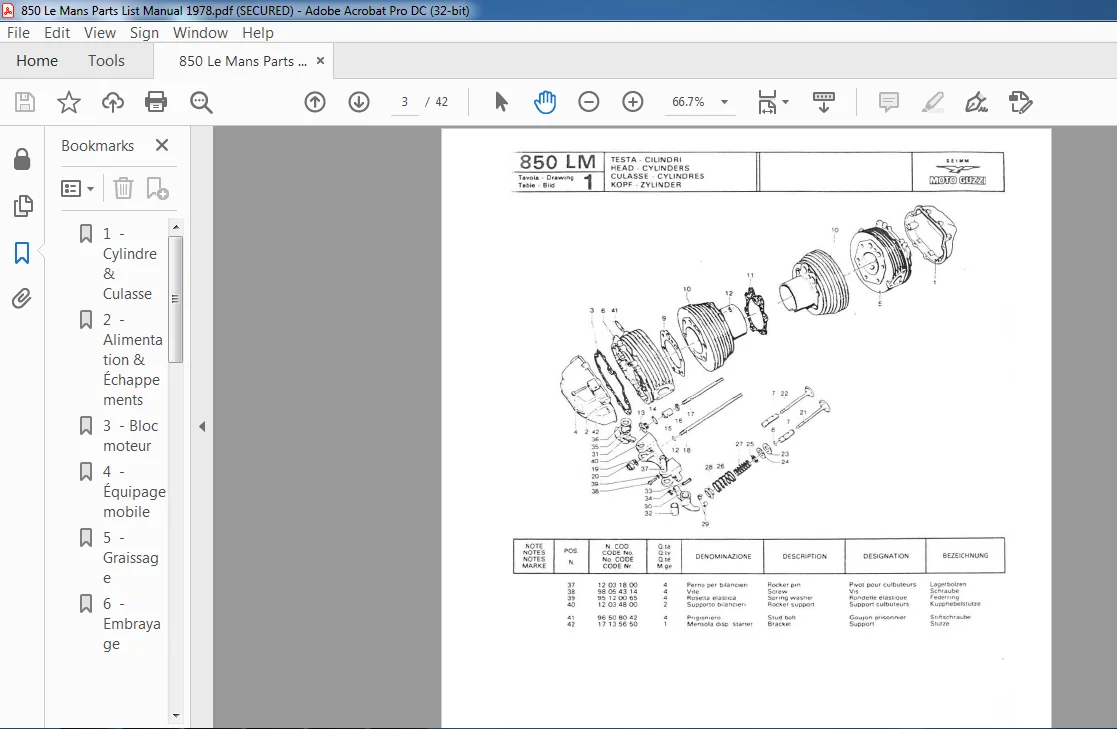This screenshot has width=1117, height=729.
Task: Open the Window menu
Action: [200, 33]
